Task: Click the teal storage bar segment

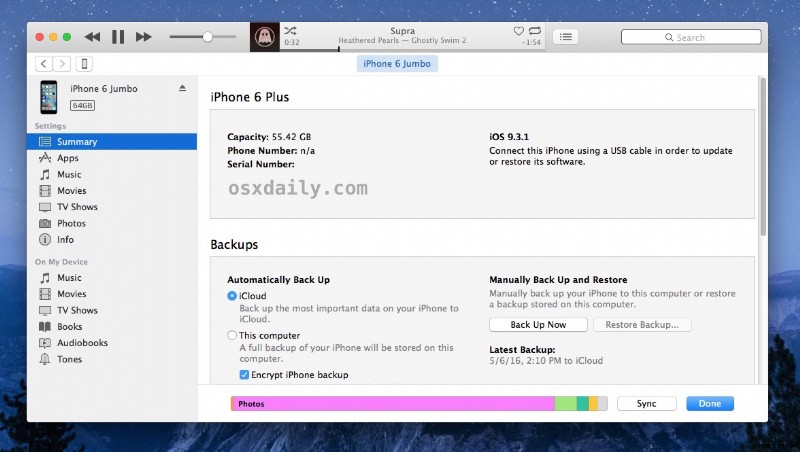Action: (x=583, y=404)
